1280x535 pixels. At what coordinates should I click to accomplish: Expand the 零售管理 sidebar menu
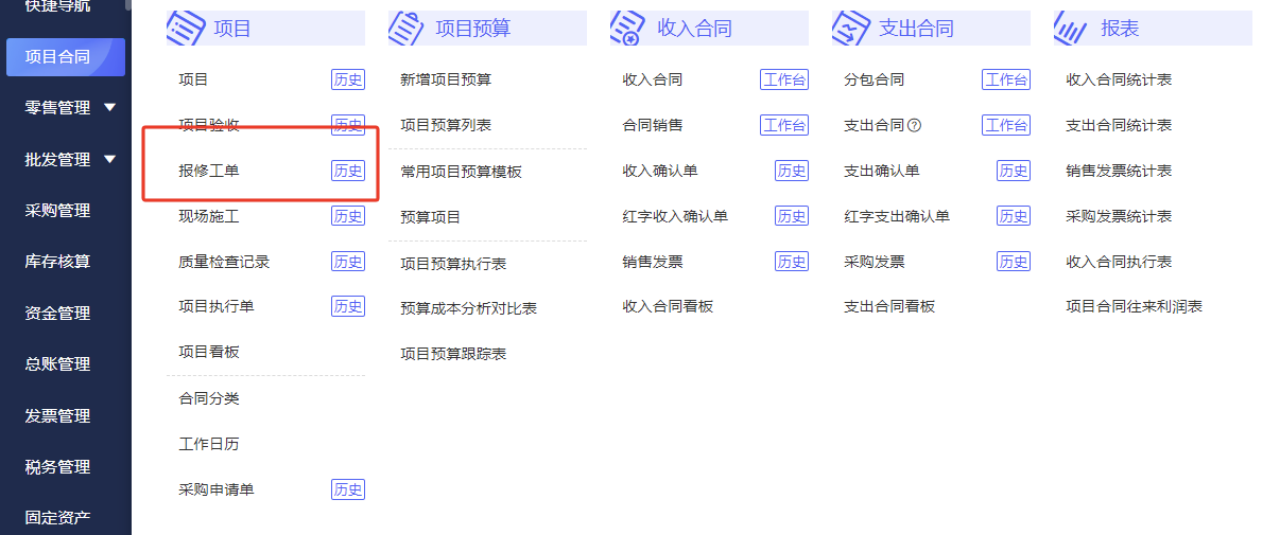110,107
